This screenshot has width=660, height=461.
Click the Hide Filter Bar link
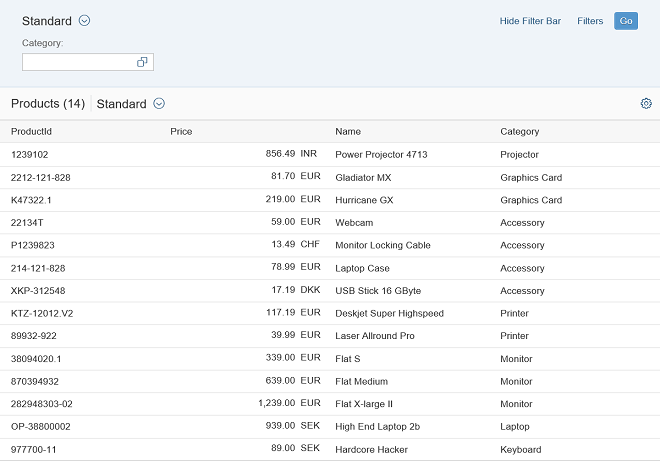530,21
